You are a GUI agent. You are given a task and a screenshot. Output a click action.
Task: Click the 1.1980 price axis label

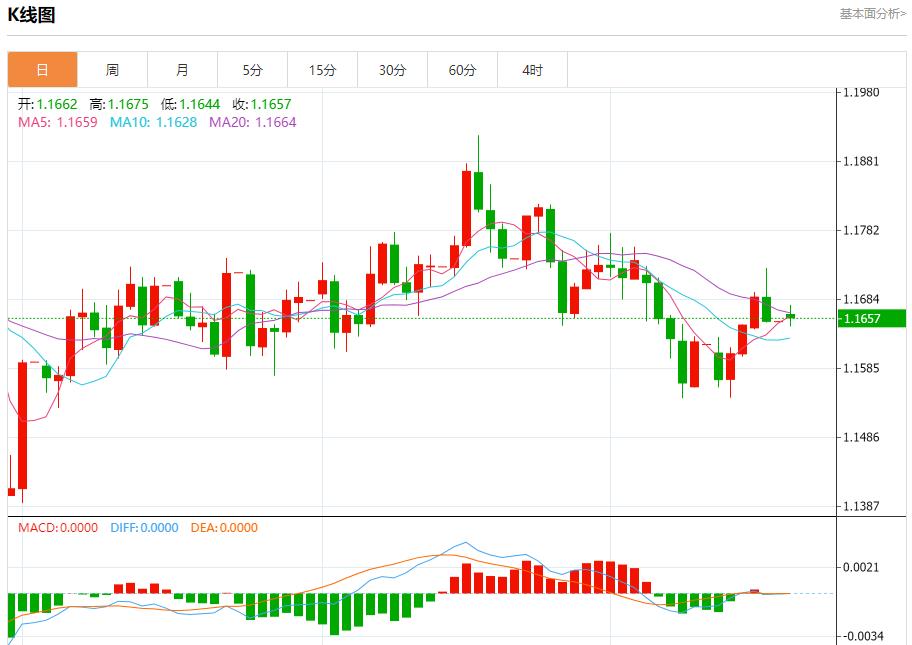click(x=859, y=90)
